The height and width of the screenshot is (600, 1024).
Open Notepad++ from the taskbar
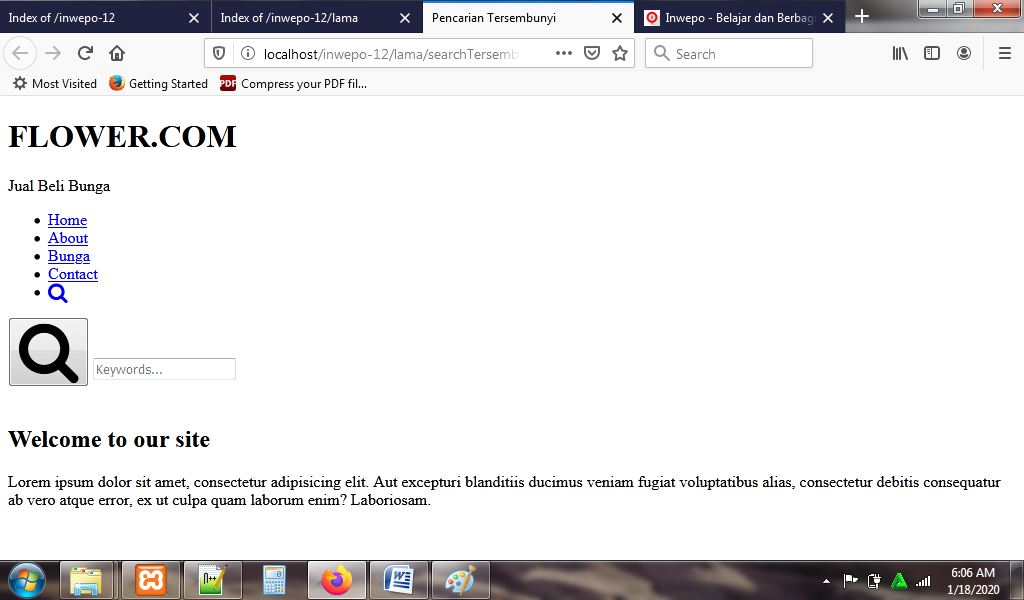click(213, 580)
